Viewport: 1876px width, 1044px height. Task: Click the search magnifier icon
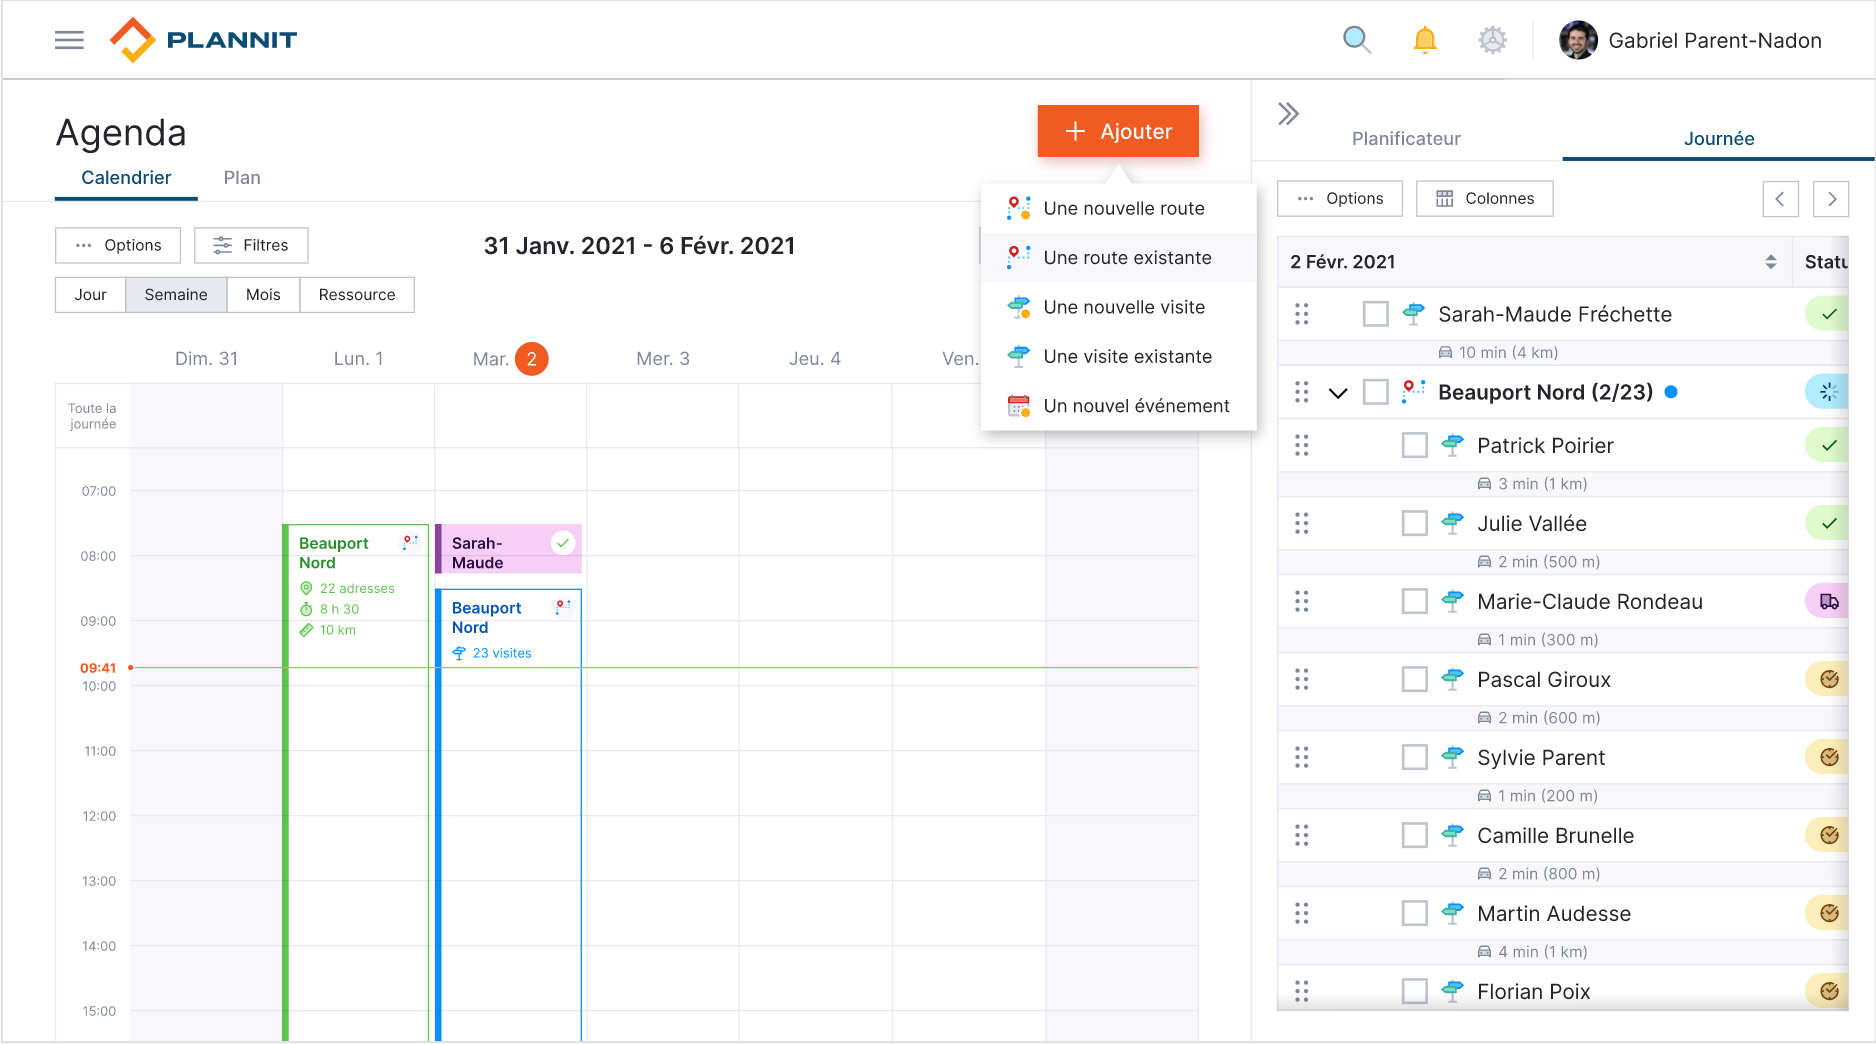coord(1356,40)
